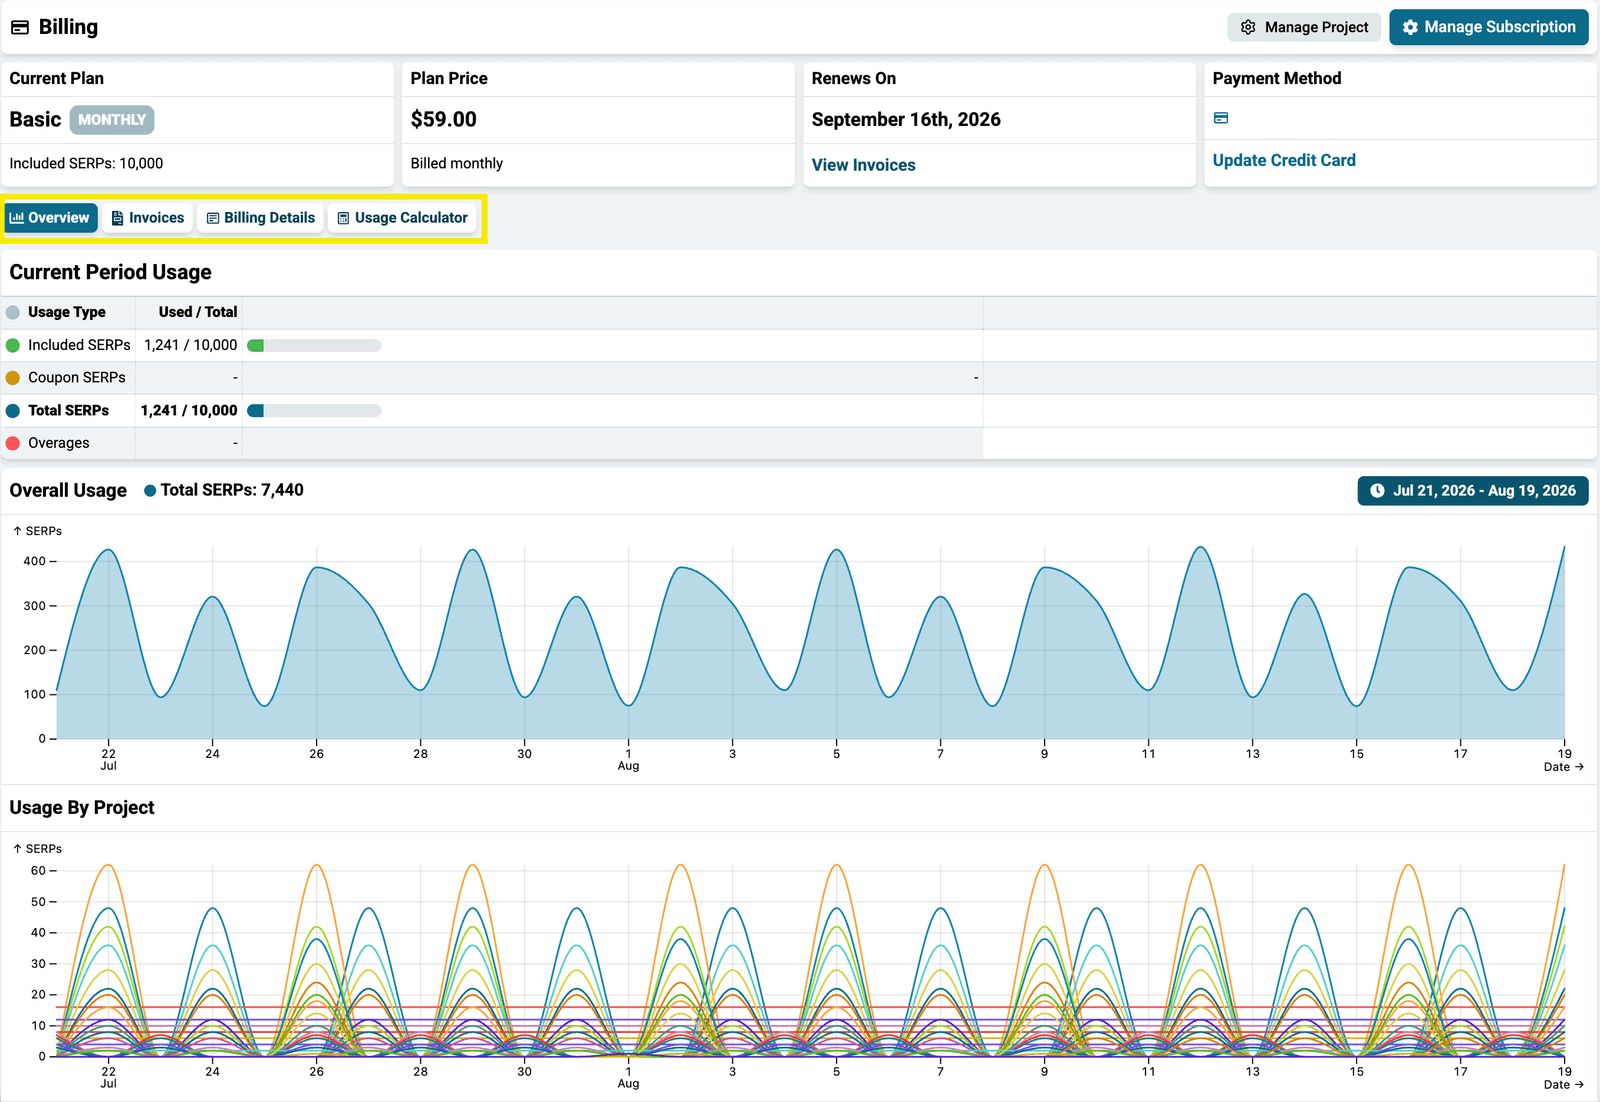Click the Billed monthly text
The image size is (1600, 1102).
[x=457, y=163]
